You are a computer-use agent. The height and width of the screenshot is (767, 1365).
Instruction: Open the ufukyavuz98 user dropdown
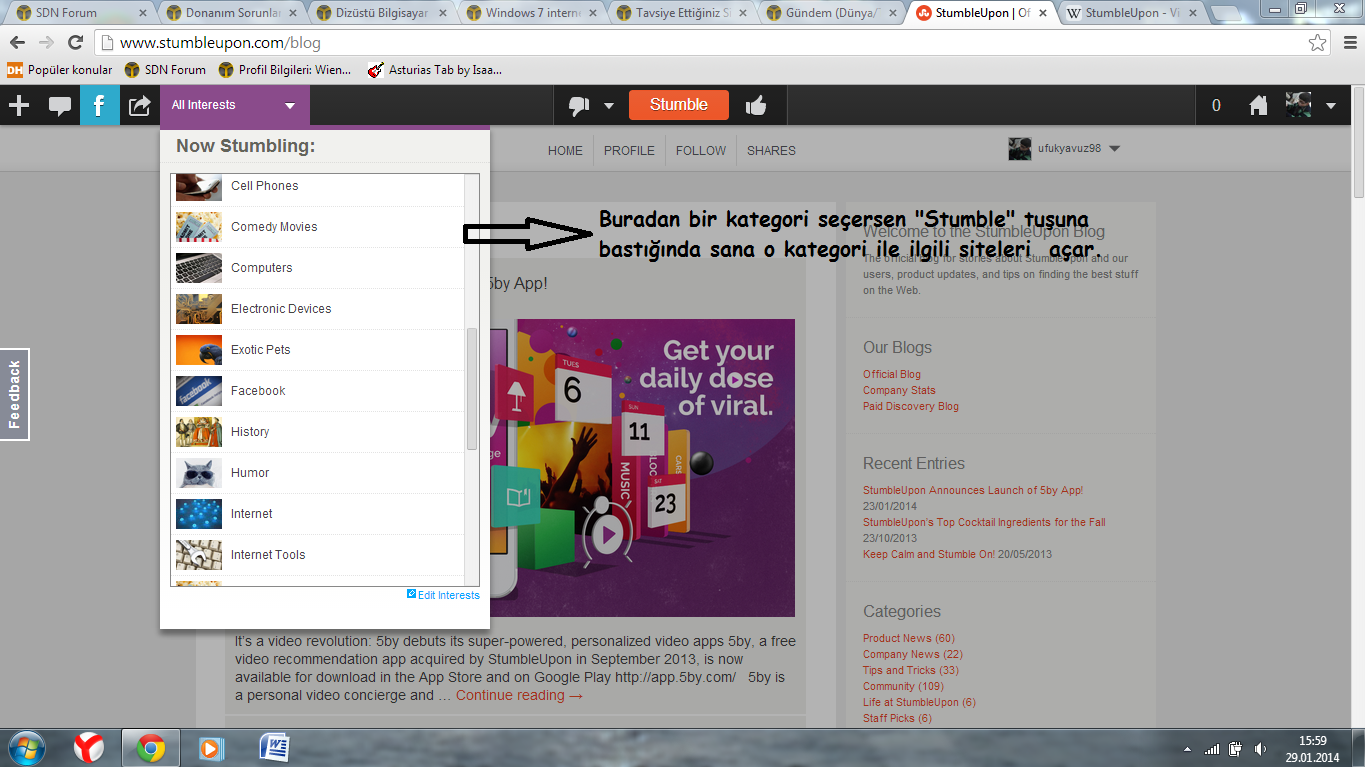(x=1064, y=149)
